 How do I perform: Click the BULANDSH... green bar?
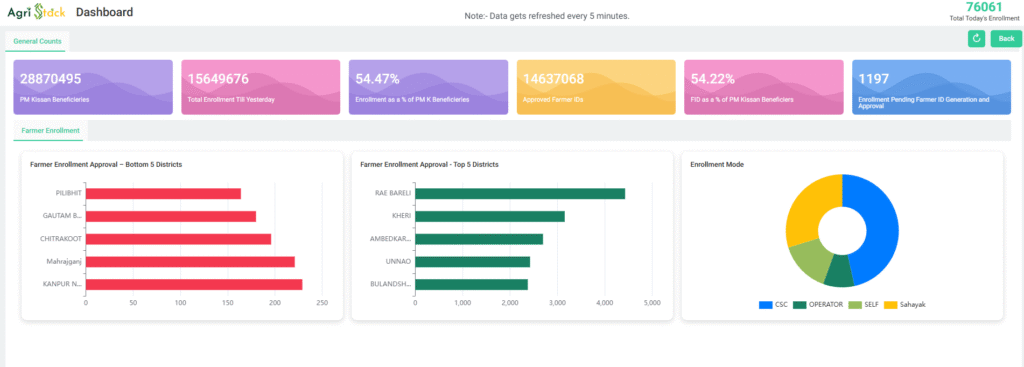[472, 285]
